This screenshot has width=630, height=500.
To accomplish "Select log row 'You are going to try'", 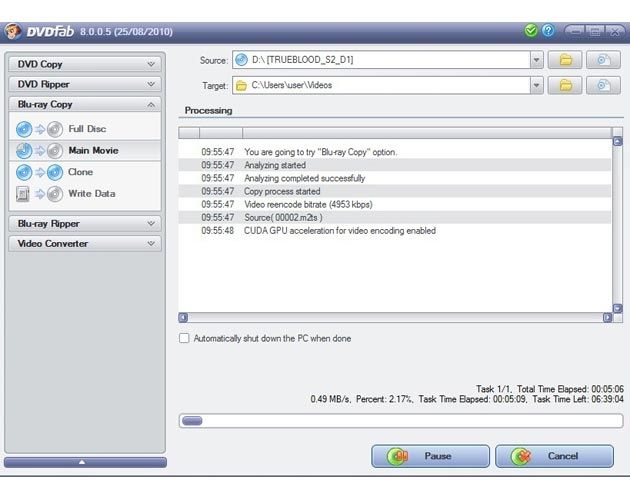I will 395,152.
